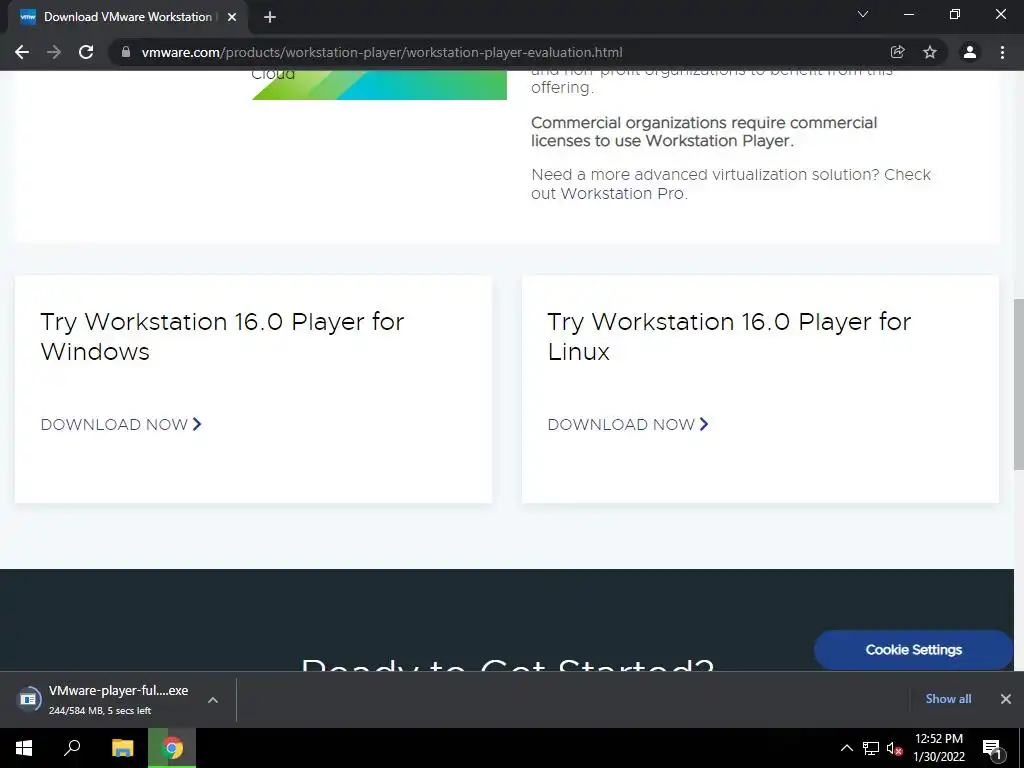The height and width of the screenshot is (768, 1024).
Task: Click the page vertical scrollbar
Action: pos(1019,384)
